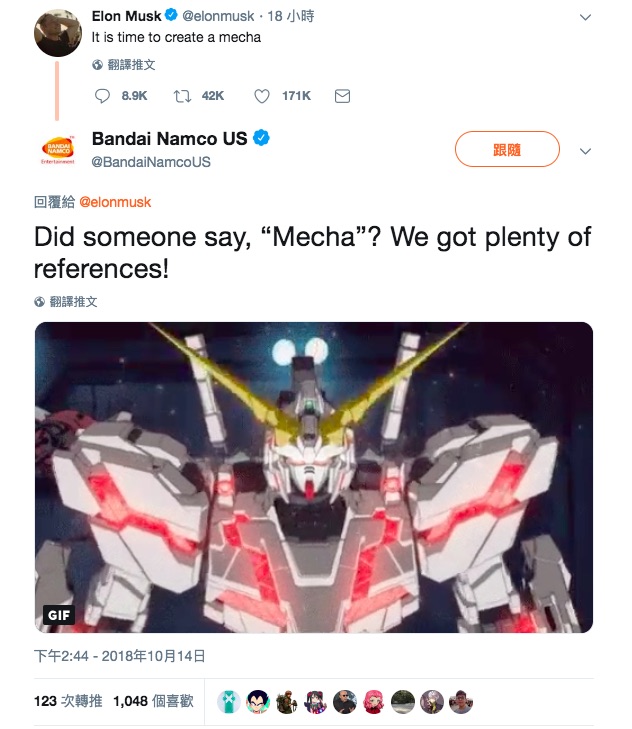The height and width of the screenshot is (729, 632).
Task: View the 1,048 個喜歡 likes list
Action: click(x=153, y=701)
